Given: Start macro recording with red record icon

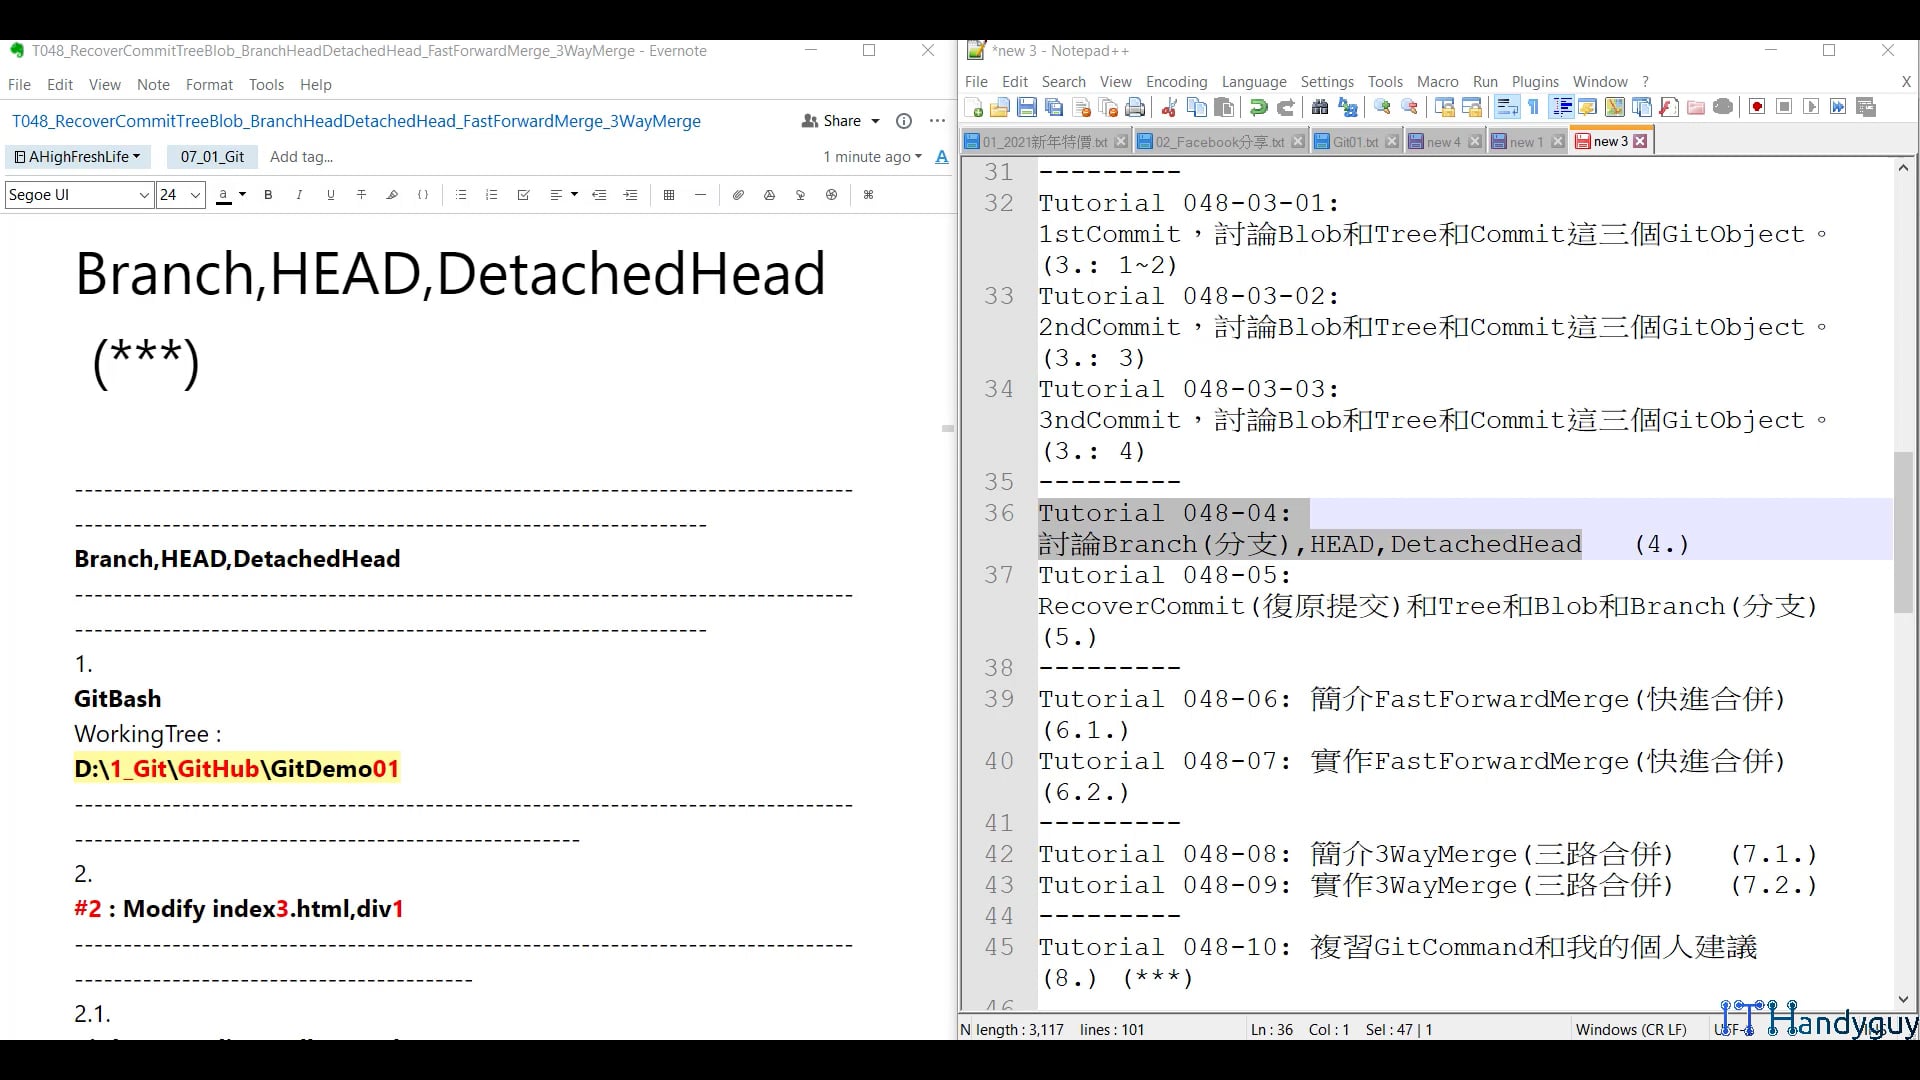Looking at the screenshot, I should (1757, 107).
